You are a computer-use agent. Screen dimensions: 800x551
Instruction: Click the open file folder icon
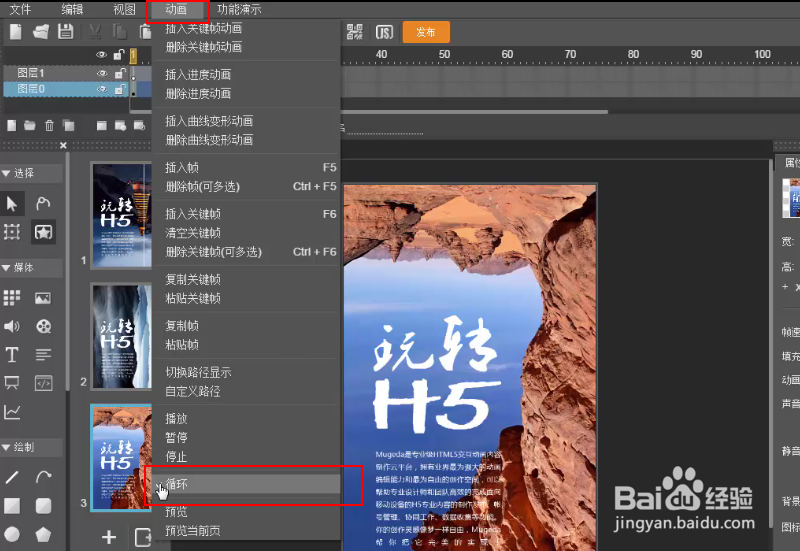41,32
